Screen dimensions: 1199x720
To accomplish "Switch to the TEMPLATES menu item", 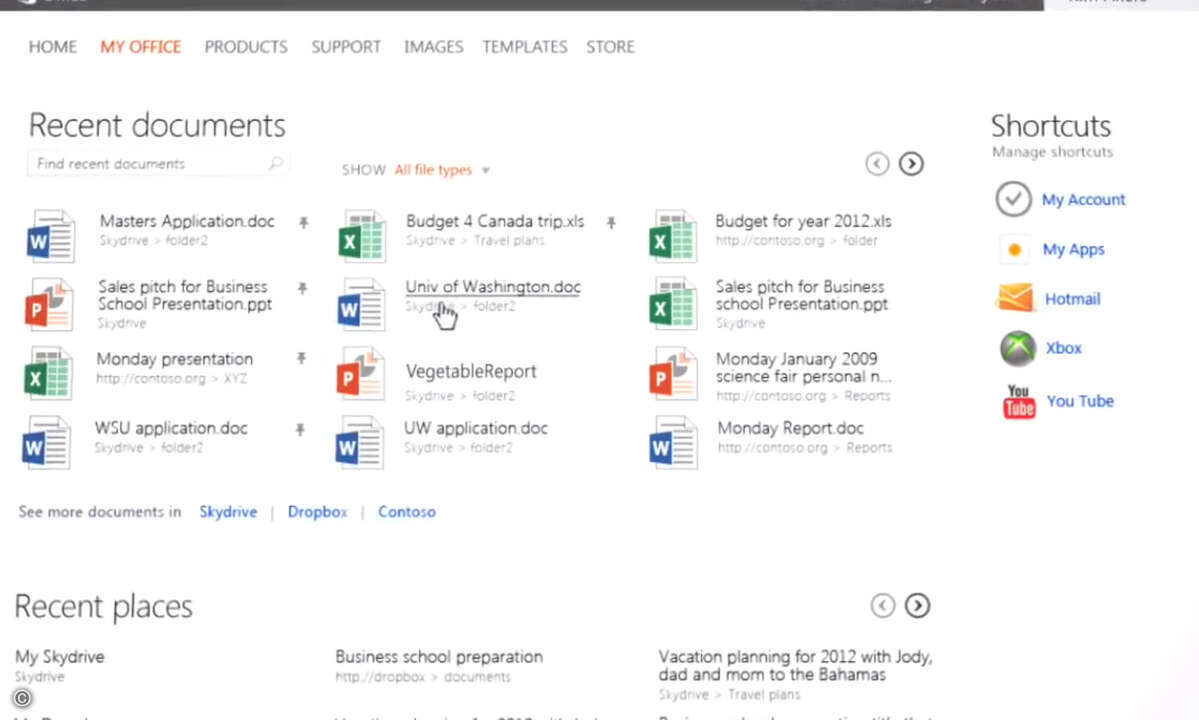I will click(x=524, y=46).
